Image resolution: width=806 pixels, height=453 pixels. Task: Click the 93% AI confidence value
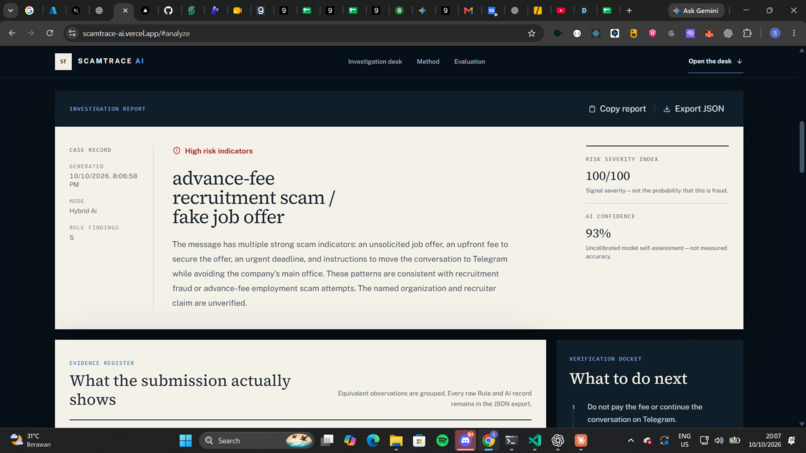(598, 233)
